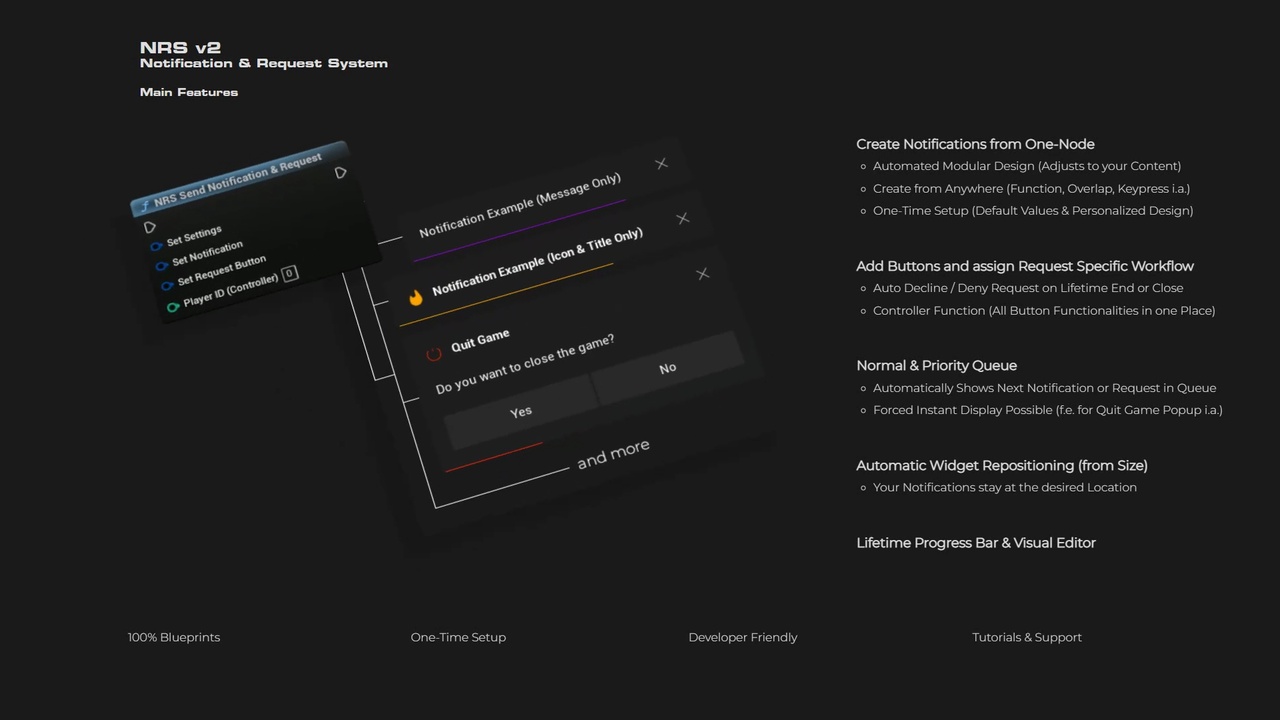Click the function icon on NRS node header
1280x720 pixels.
pyautogui.click(x=144, y=205)
